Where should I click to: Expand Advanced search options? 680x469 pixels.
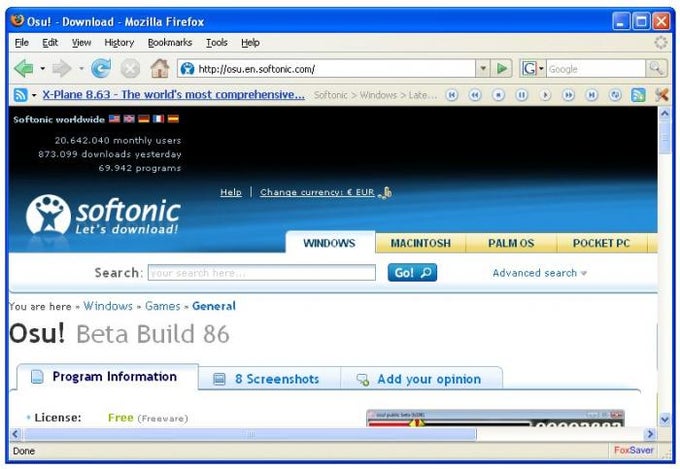point(539,273)
